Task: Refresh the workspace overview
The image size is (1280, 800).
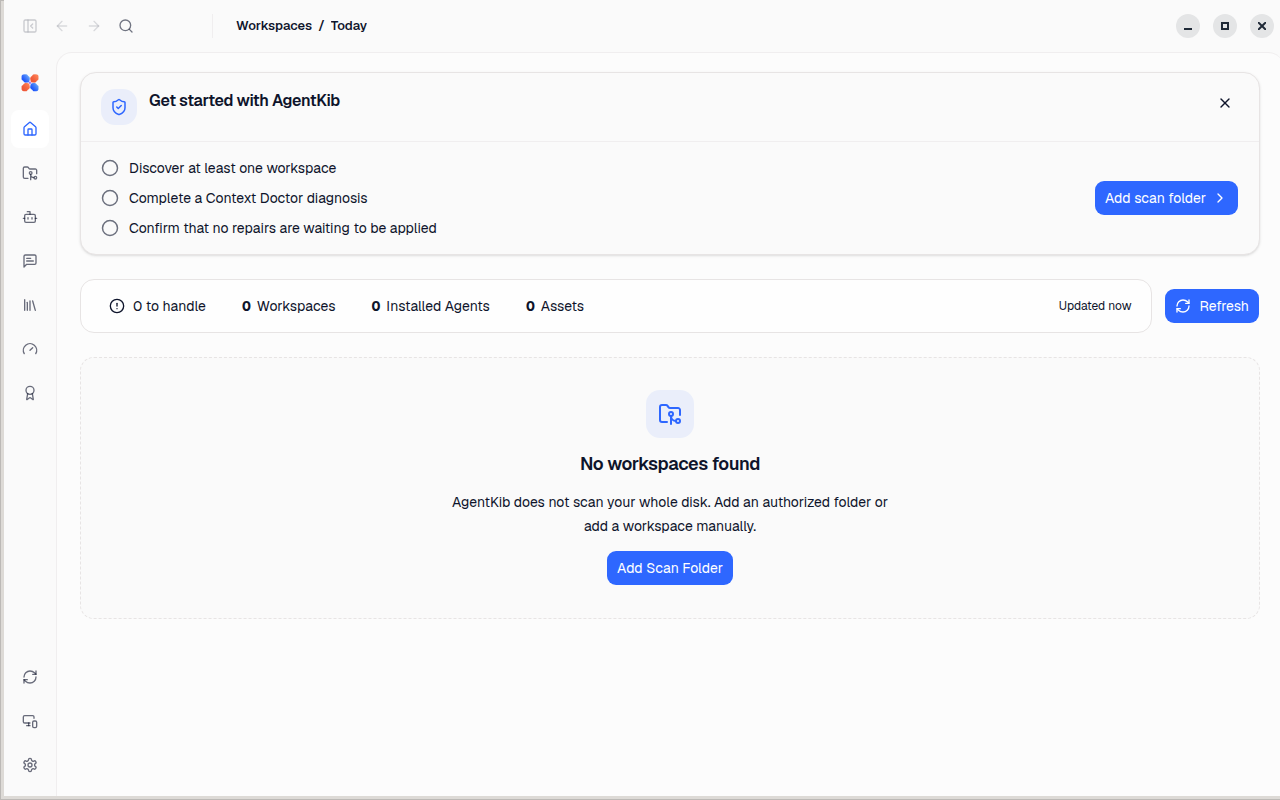Action: click(1212, 306)
